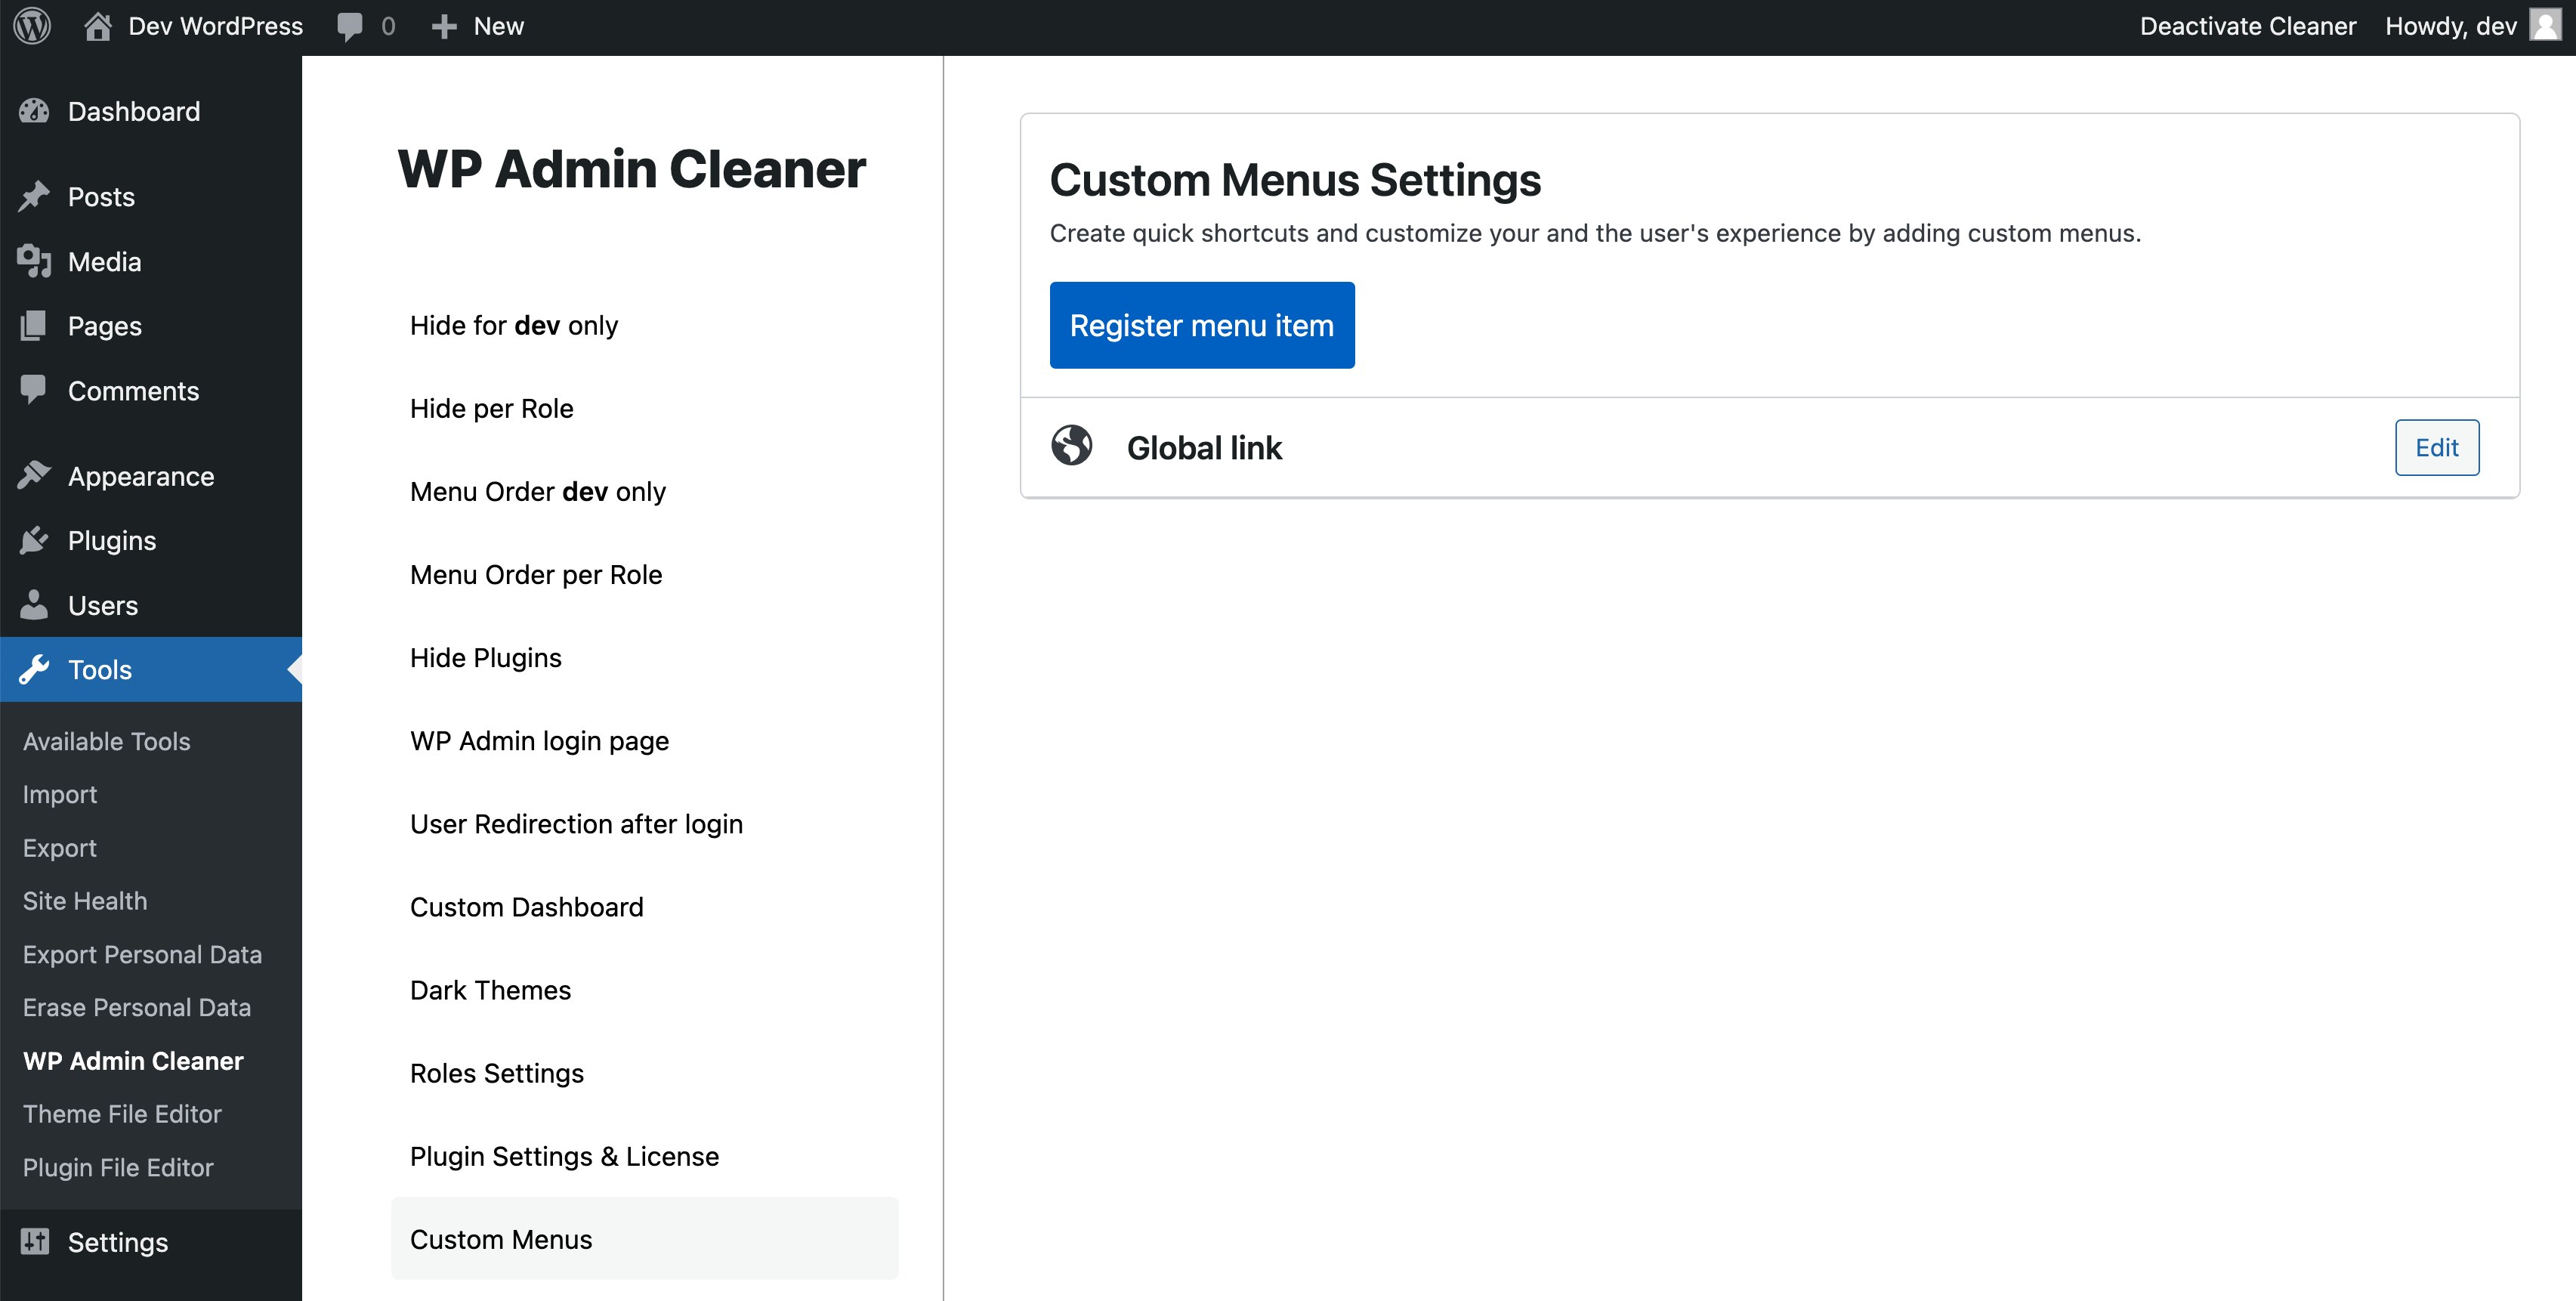
Task: Open Dashboard in the sidebar
Action: tap(134, 111)
